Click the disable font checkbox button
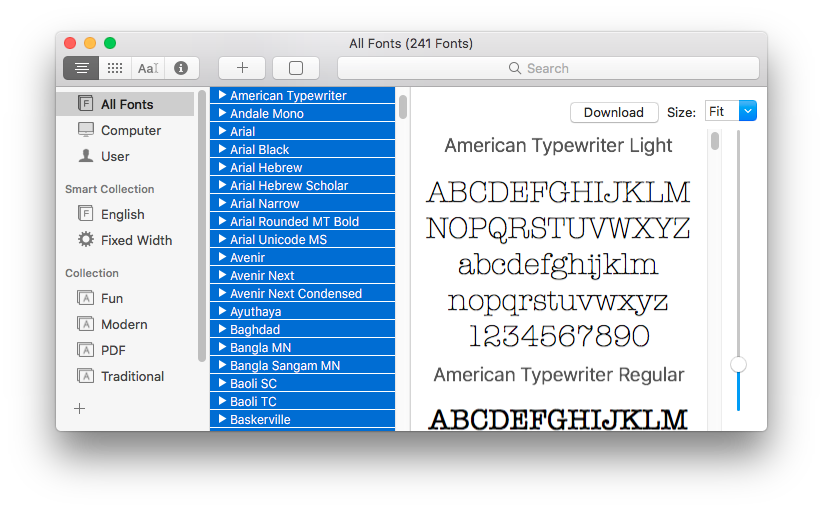Viewport: 823px width, 511px height. (x=296, y=68)
